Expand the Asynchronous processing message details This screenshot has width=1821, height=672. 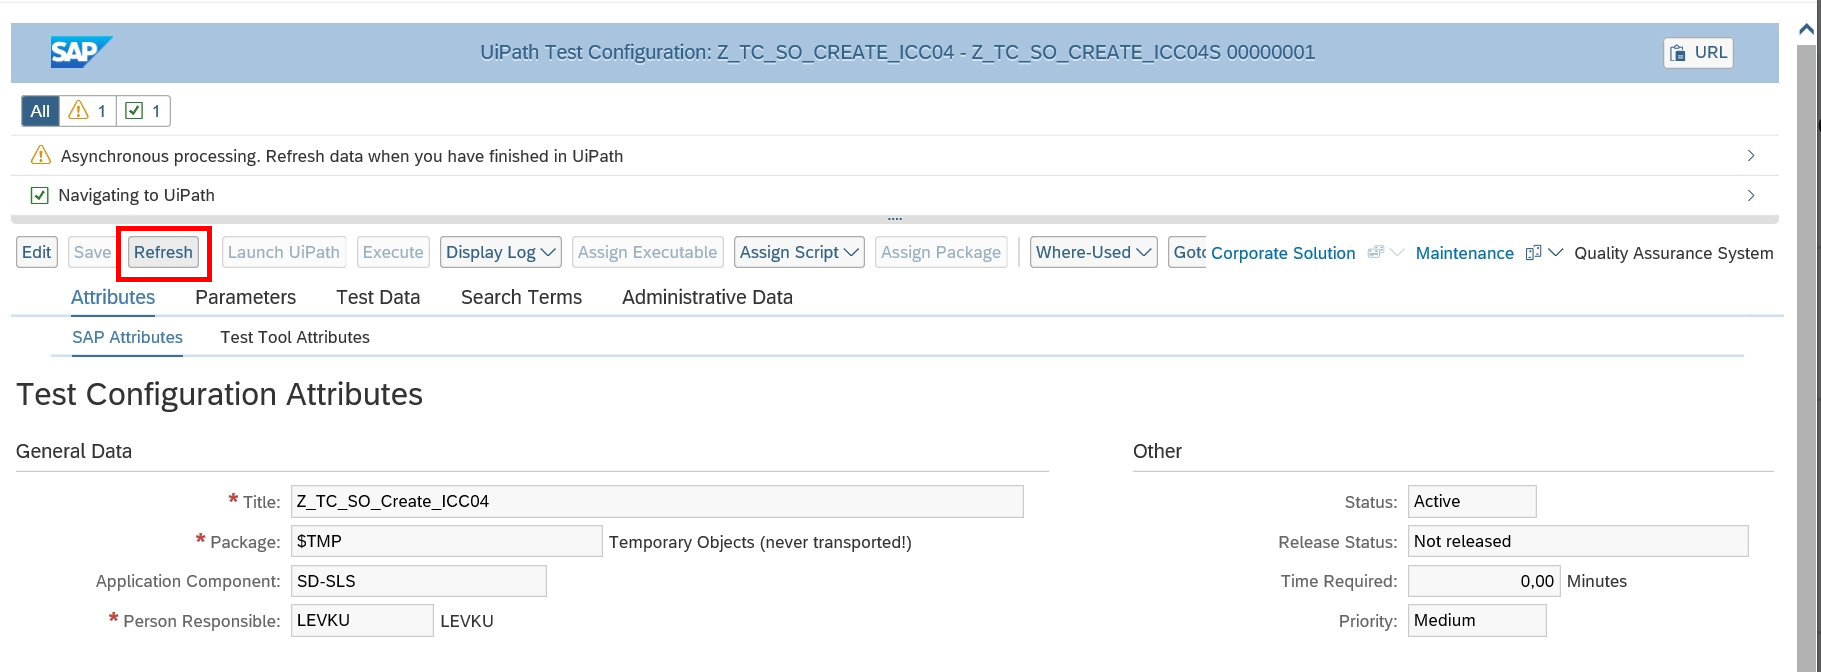pyautogui.click(x=1750, y=156)
